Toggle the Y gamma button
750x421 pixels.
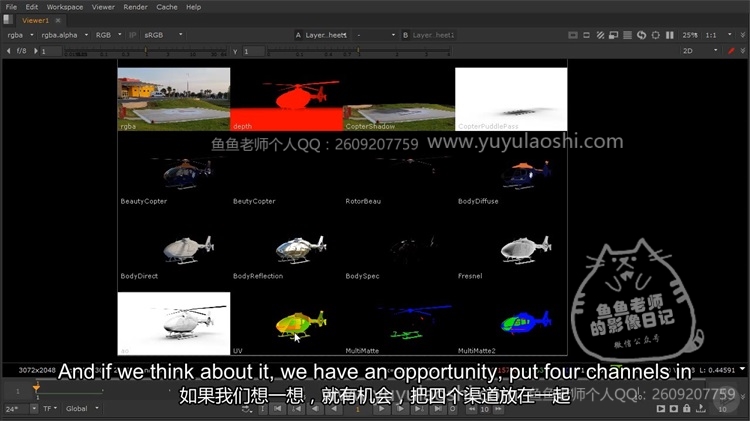(x=235, y=51)
